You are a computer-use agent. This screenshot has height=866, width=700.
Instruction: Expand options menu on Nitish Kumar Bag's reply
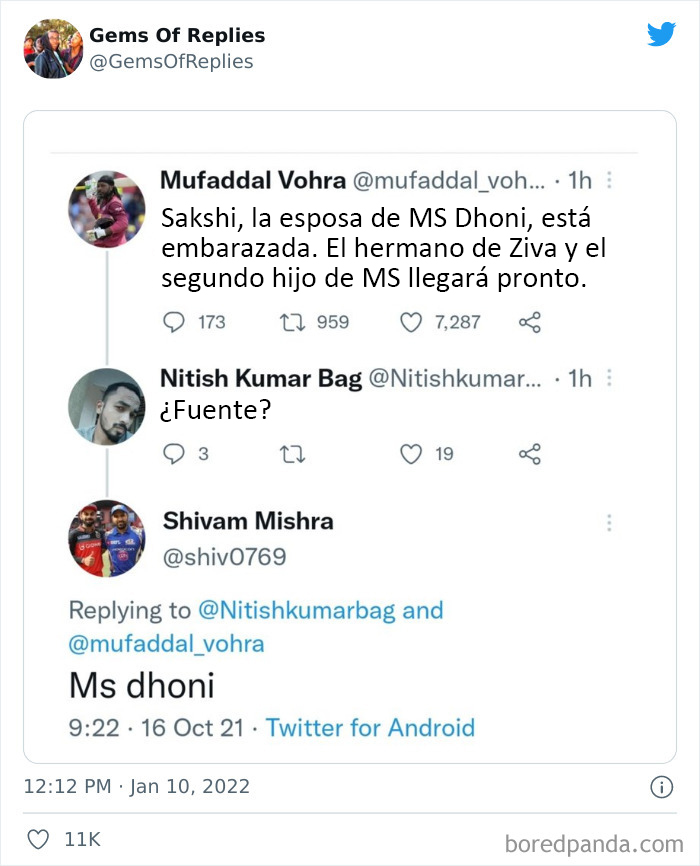click(x=607, y=378)
